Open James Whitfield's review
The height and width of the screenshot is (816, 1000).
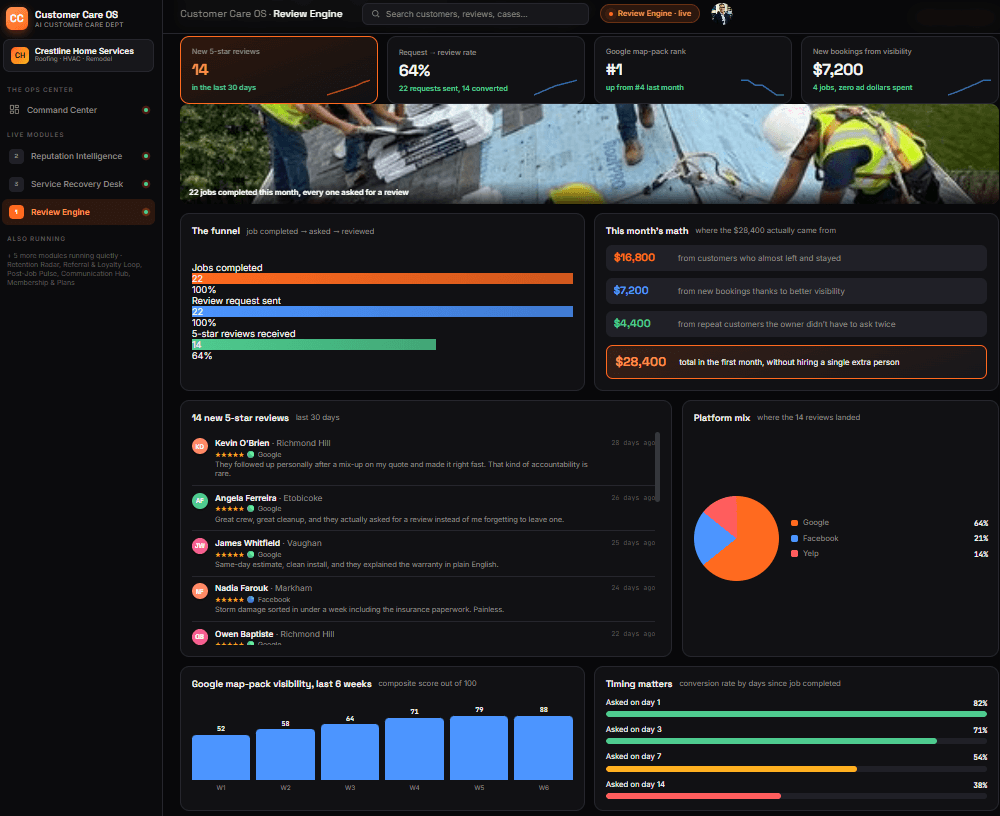[423, 553]
